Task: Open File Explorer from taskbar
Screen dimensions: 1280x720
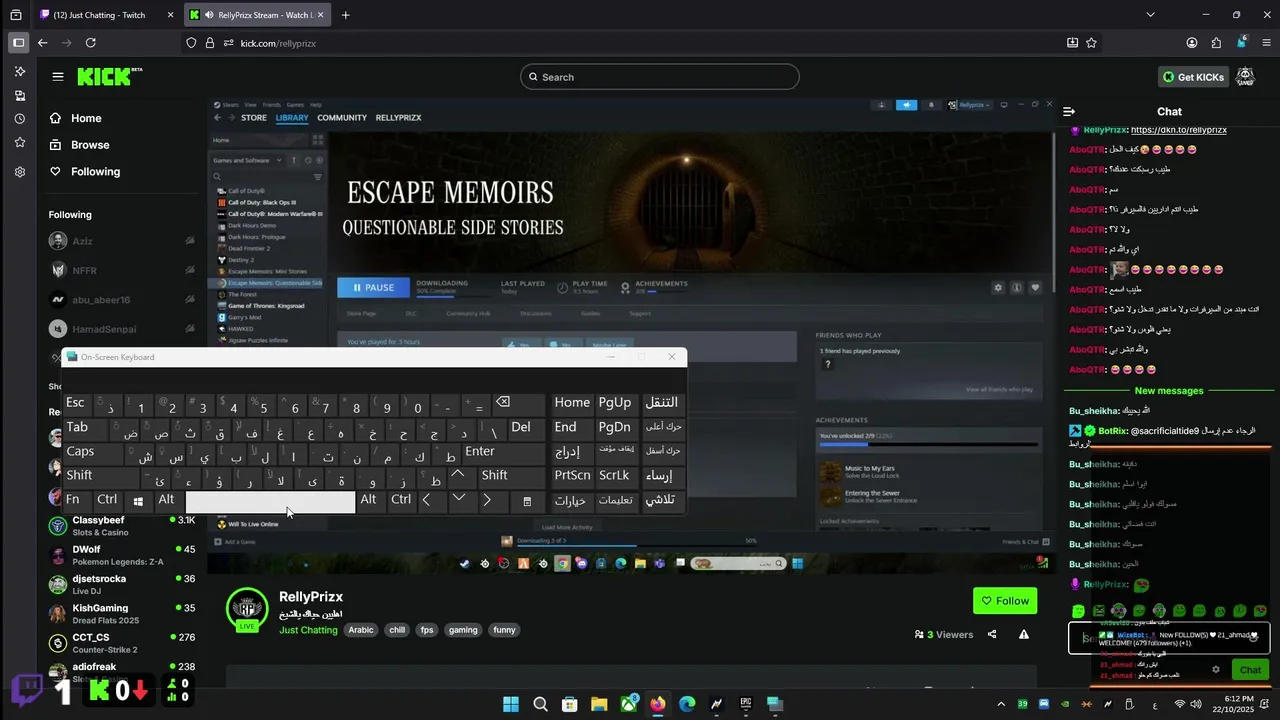Action: (x=599, y=704)
